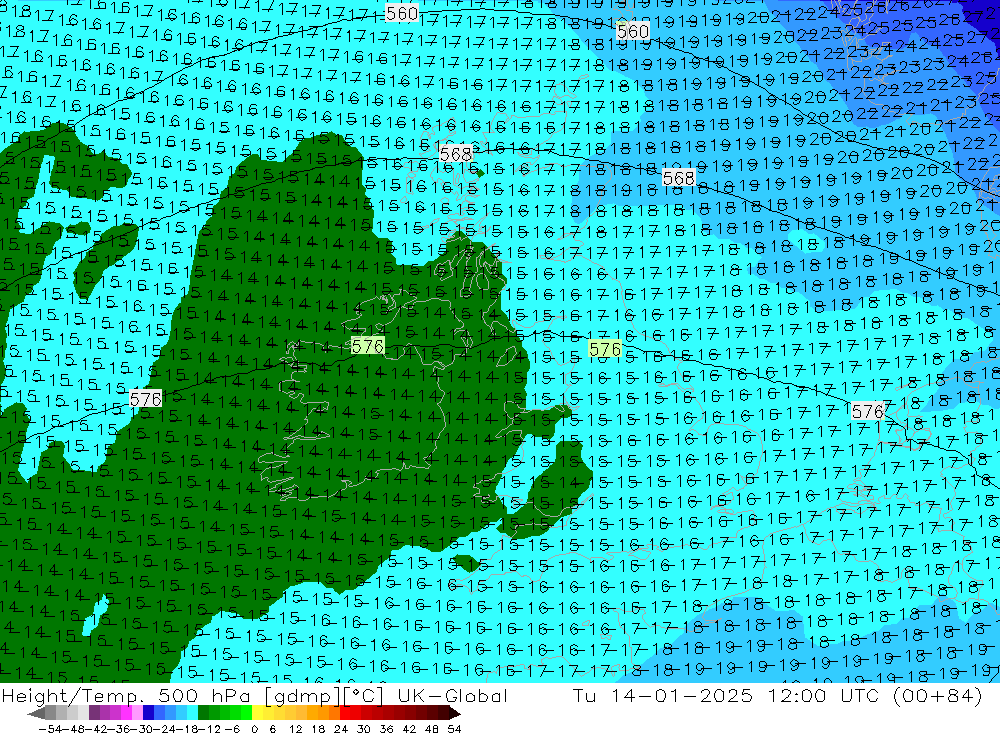Click the right 560 contour label

click(x=633, y=31)
